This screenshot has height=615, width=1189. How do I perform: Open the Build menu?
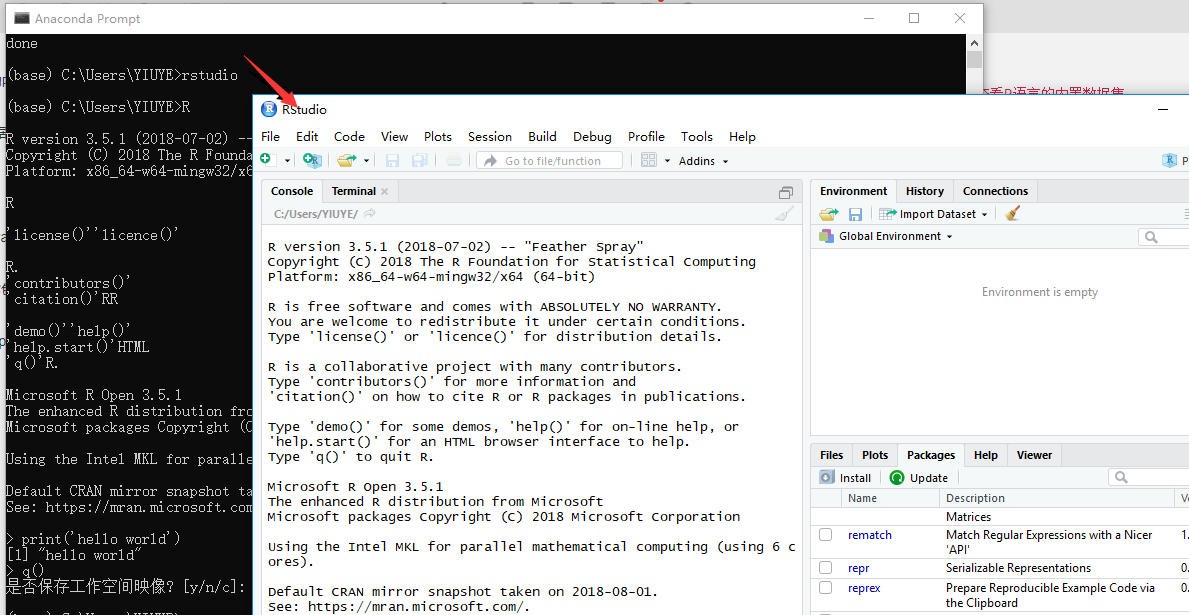[x=542, y=136]
